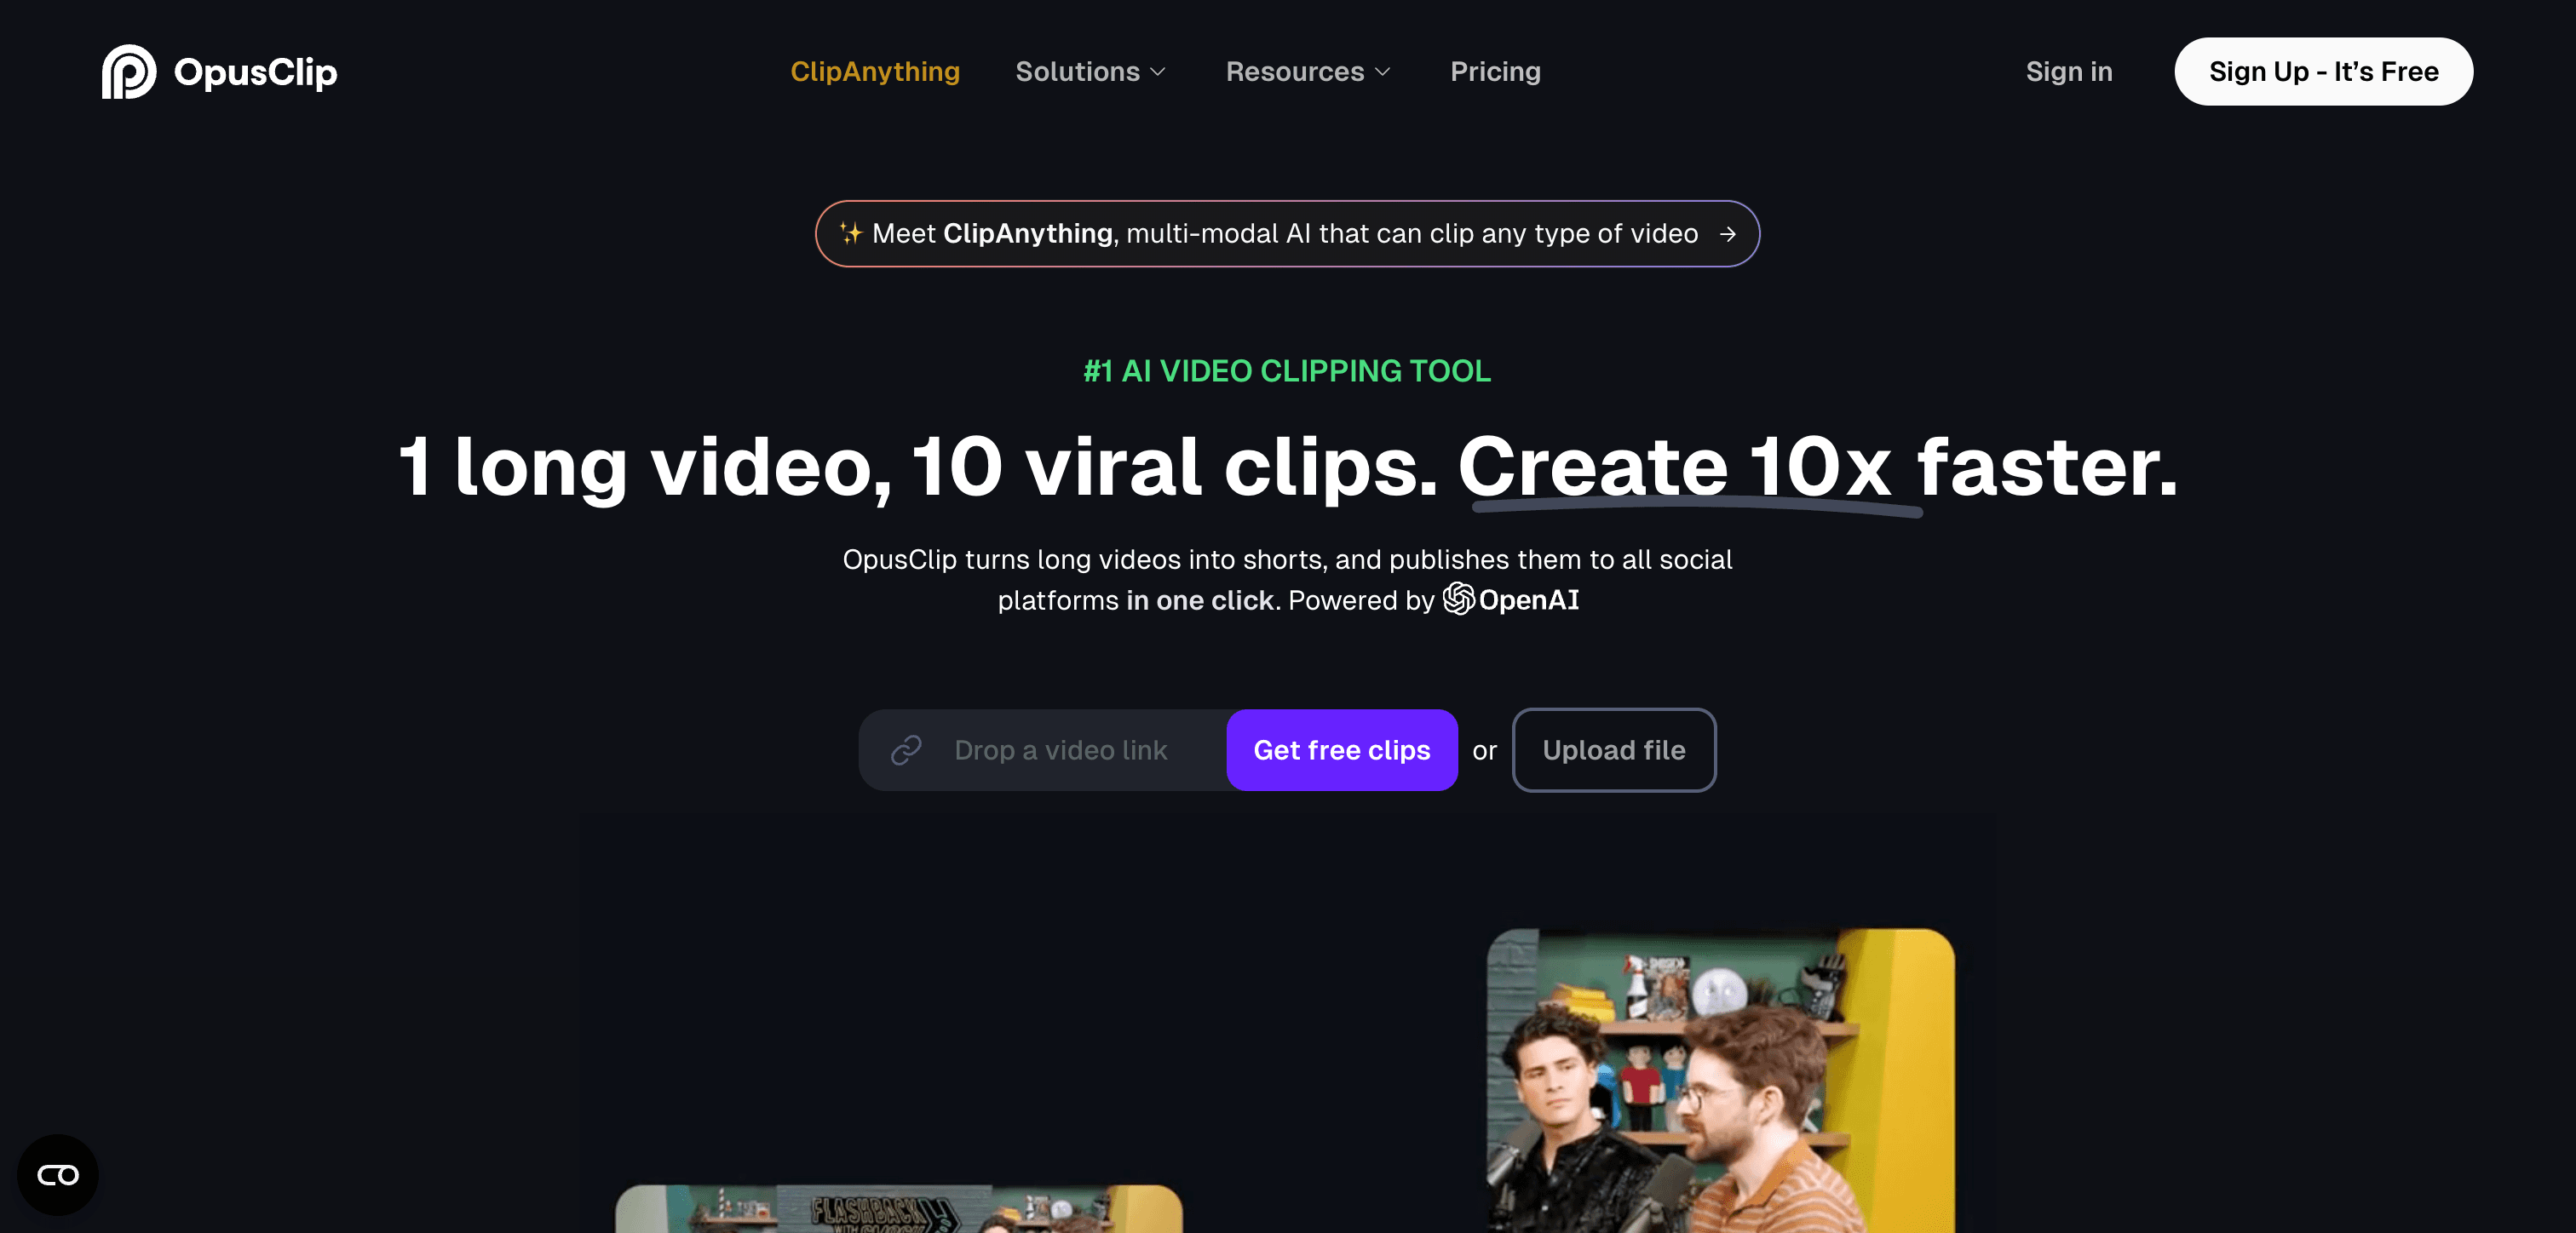2576x1233 pixels.
Task: Click the Get free clips button
Action: pos(1343,750)
